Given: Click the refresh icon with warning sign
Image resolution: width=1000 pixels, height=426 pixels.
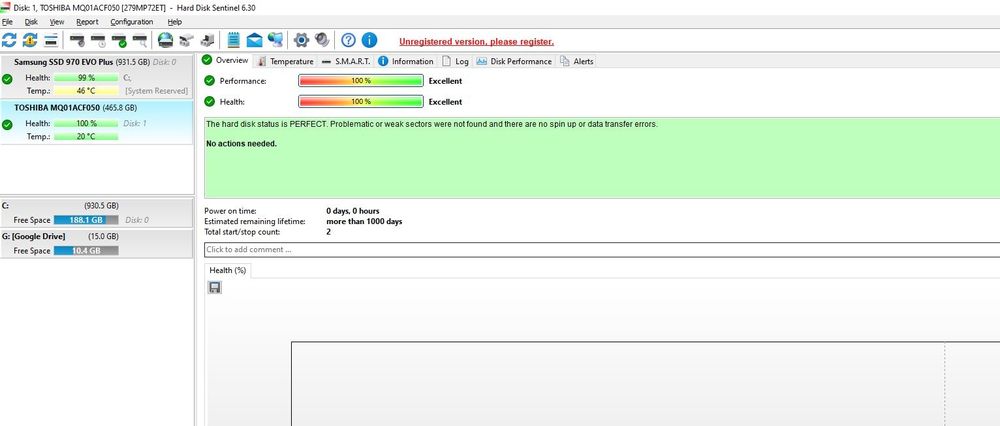Looking at the screenshot, I should click(30, 40).
